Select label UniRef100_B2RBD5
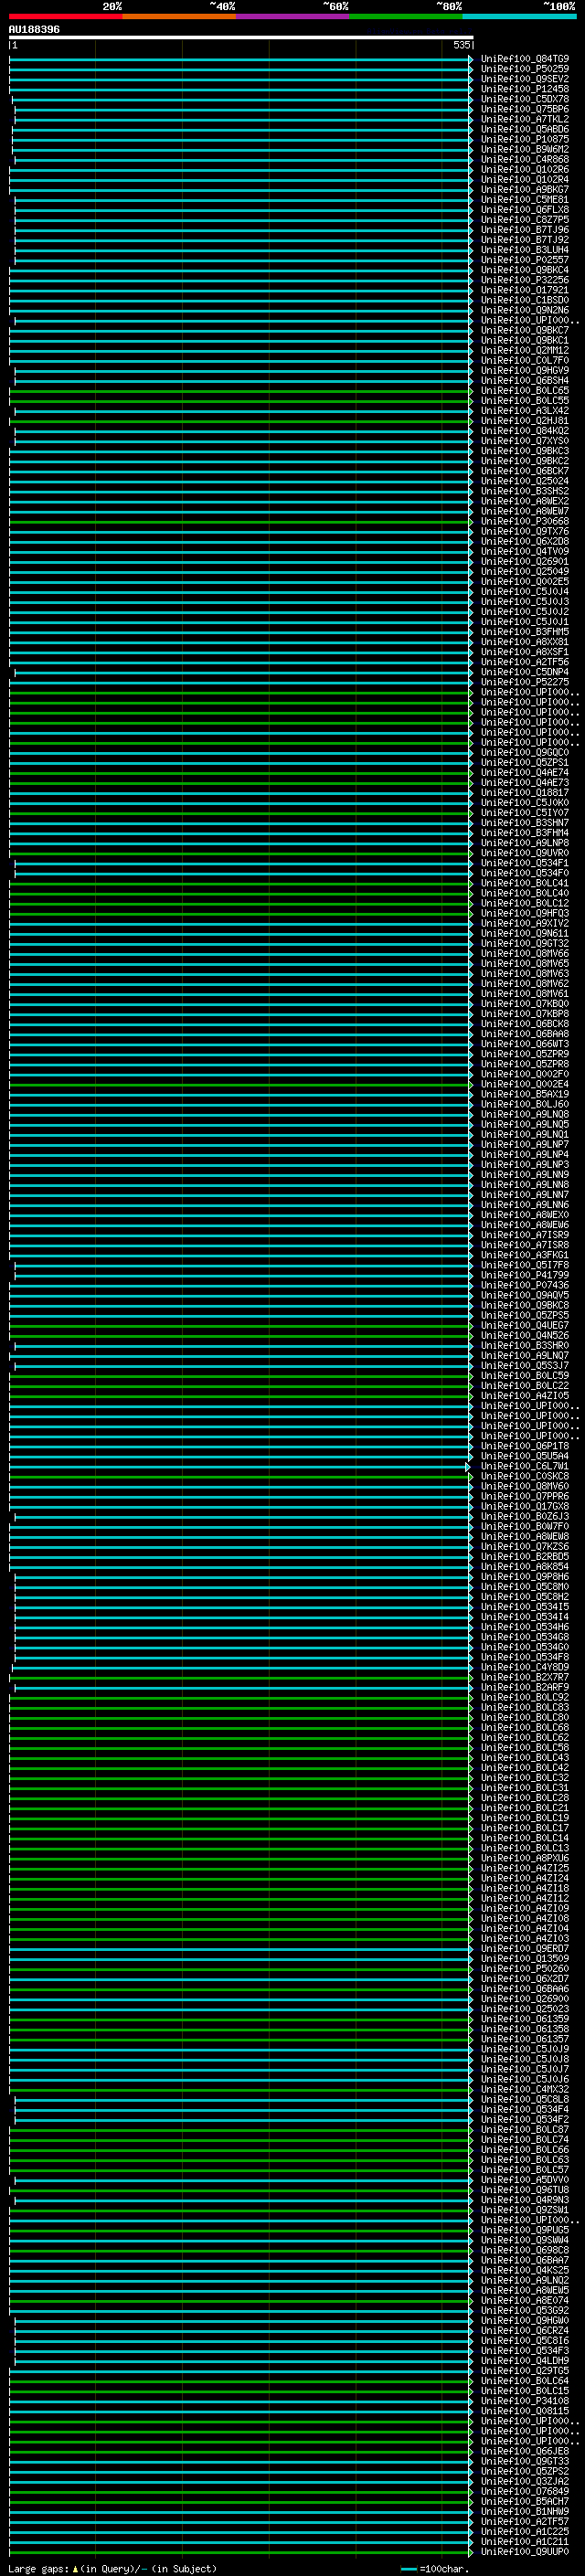The width and height of the screenshot is (585, 2576). point(524,1557)
